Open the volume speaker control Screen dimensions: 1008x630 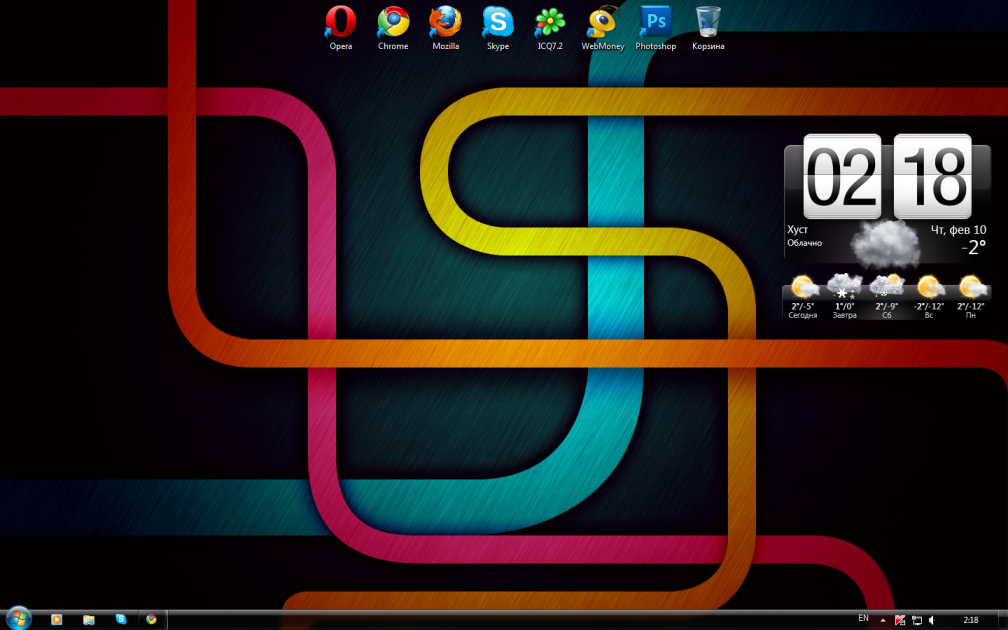click(931, 620)
